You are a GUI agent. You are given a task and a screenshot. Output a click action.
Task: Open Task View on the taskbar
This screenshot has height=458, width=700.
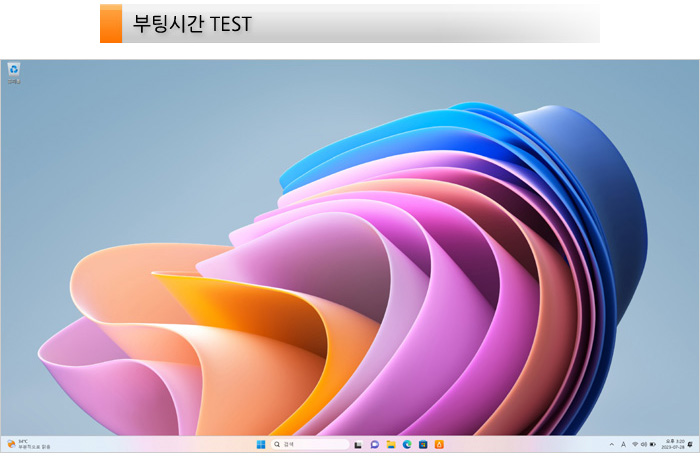point(358,445)
